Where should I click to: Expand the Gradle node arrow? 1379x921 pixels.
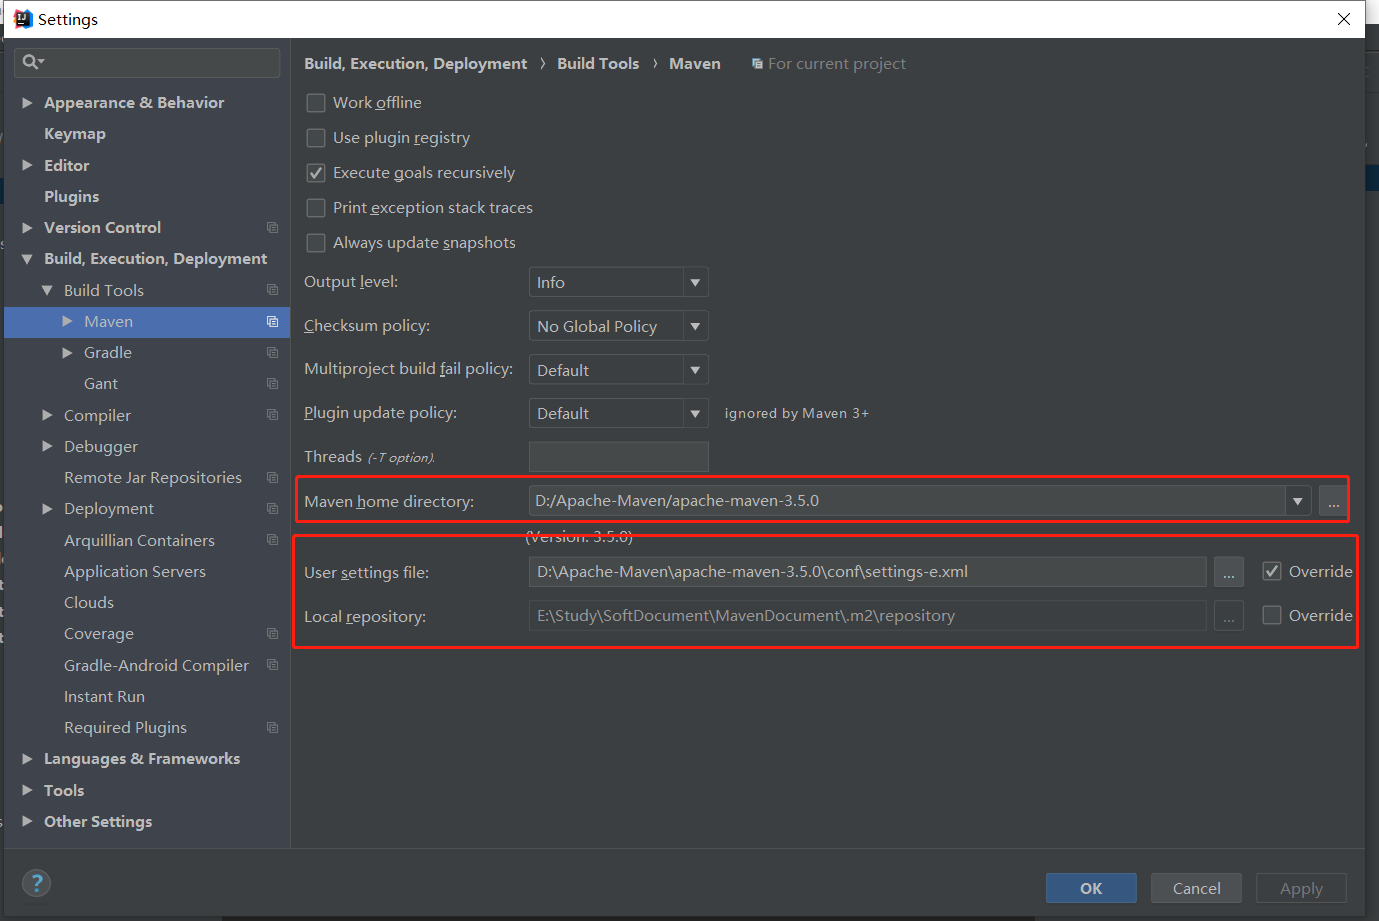tap(67, 353)
